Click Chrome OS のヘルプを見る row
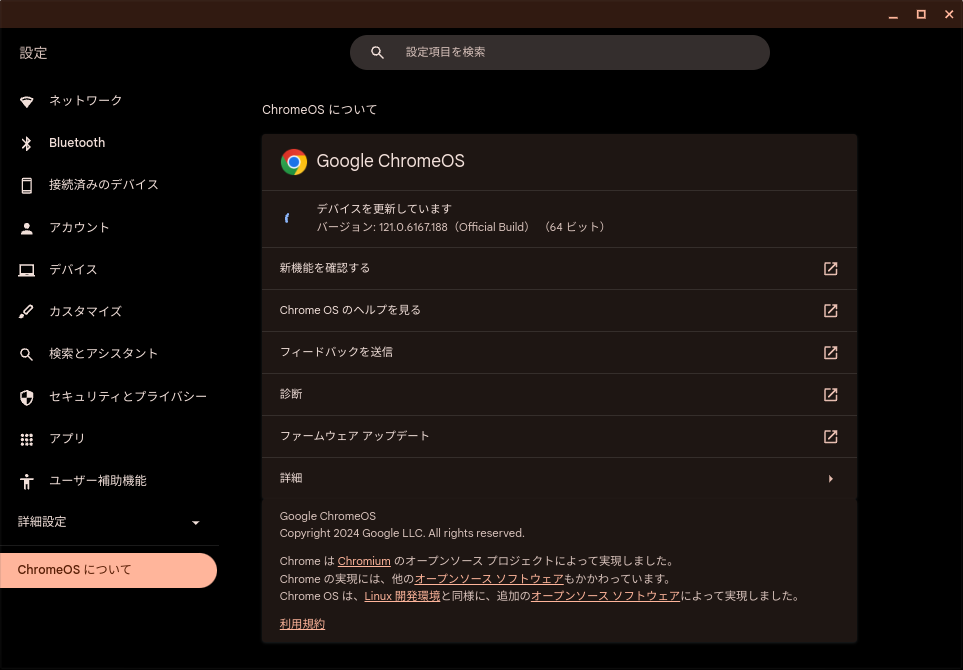Viewport: 963px width, 670px height. tap(559, 311)
